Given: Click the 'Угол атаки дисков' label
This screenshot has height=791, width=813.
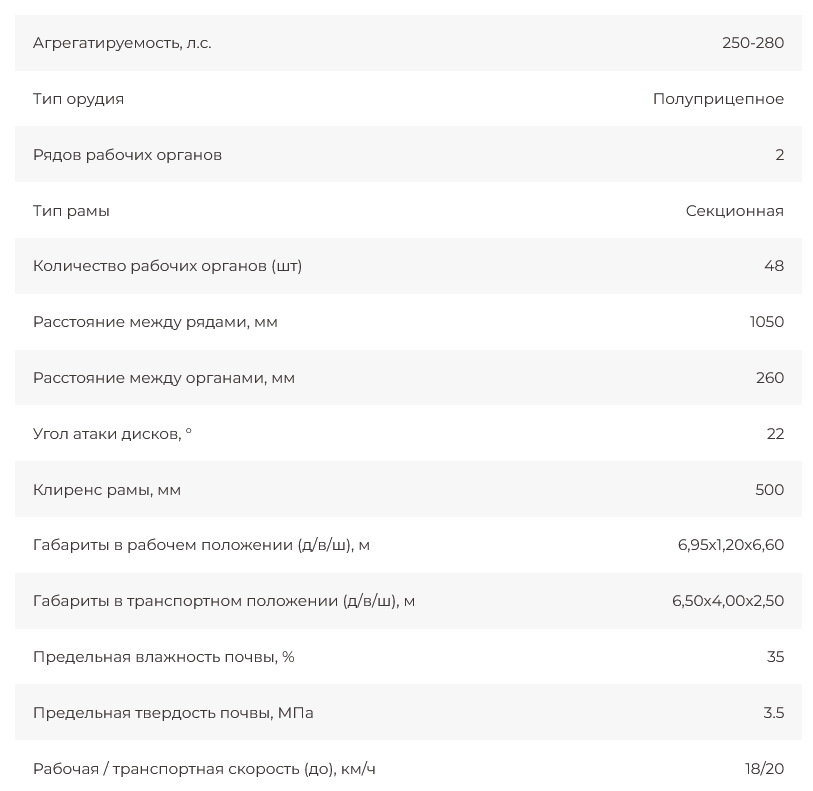Looking at the screenshot, I should click(112, 434).
